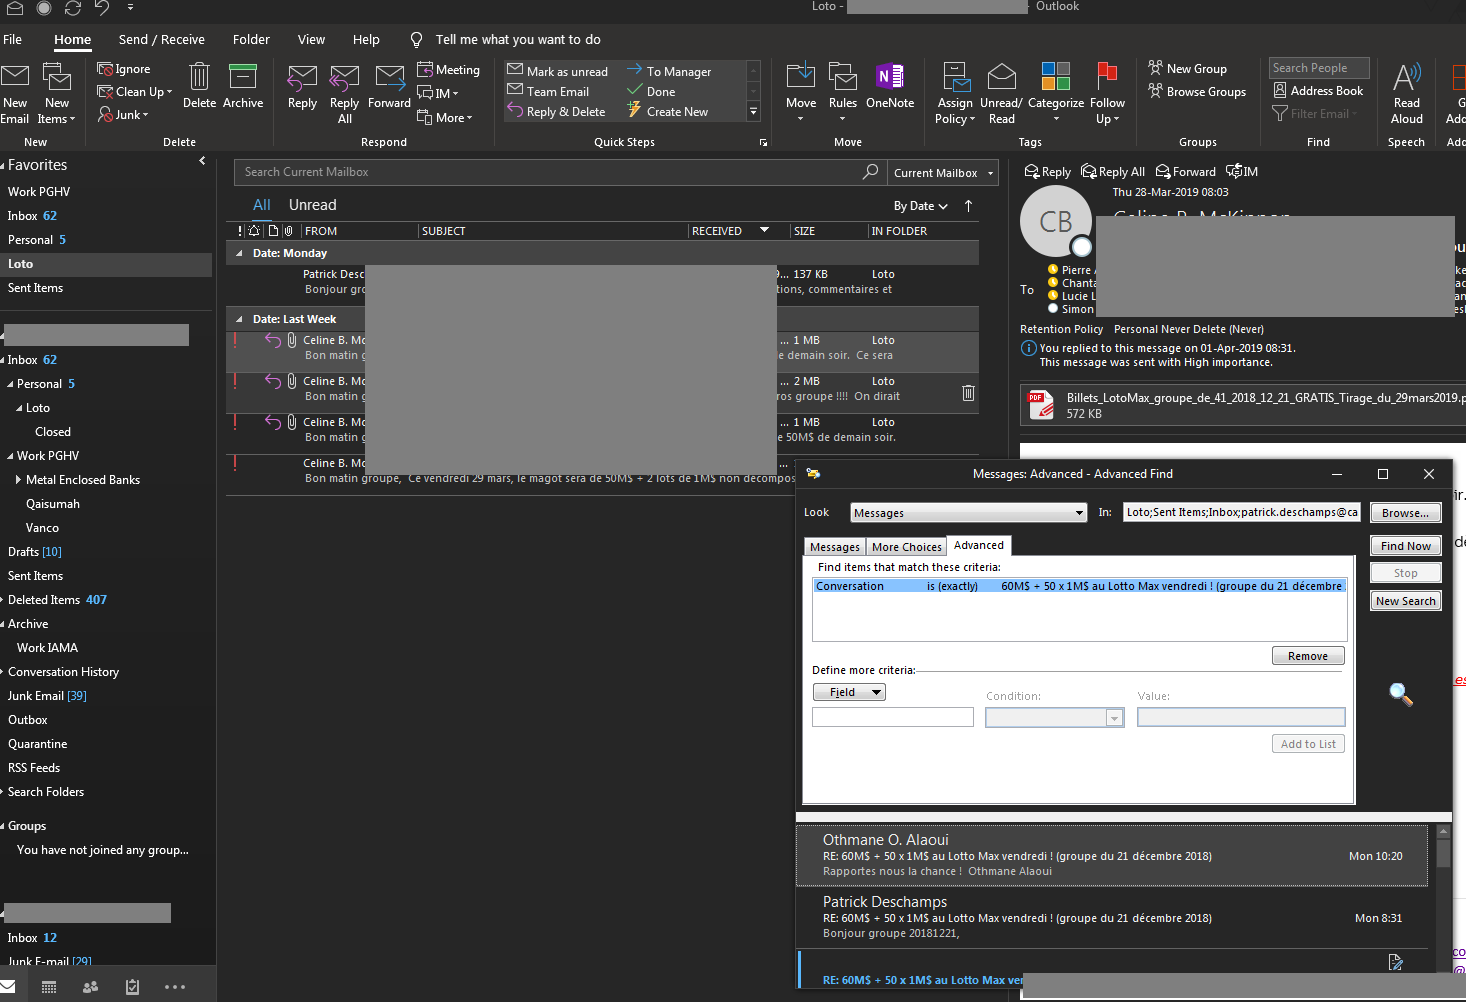Archive the selected message

tap(243, 86)
